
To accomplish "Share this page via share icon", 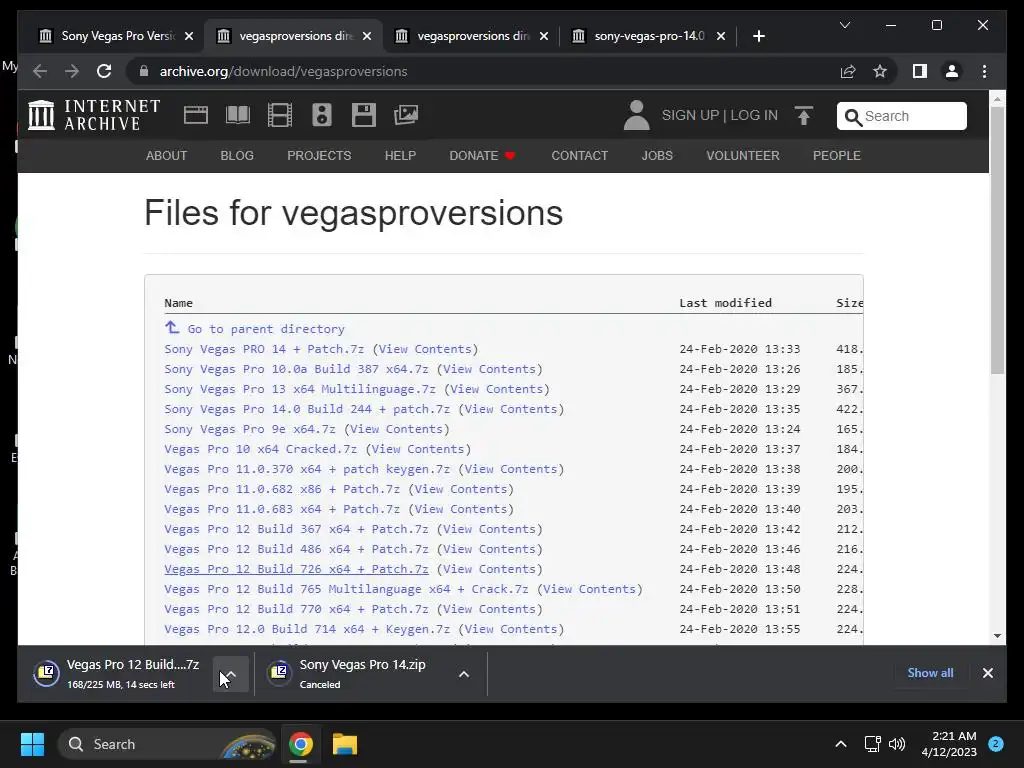I will [848, 71].
